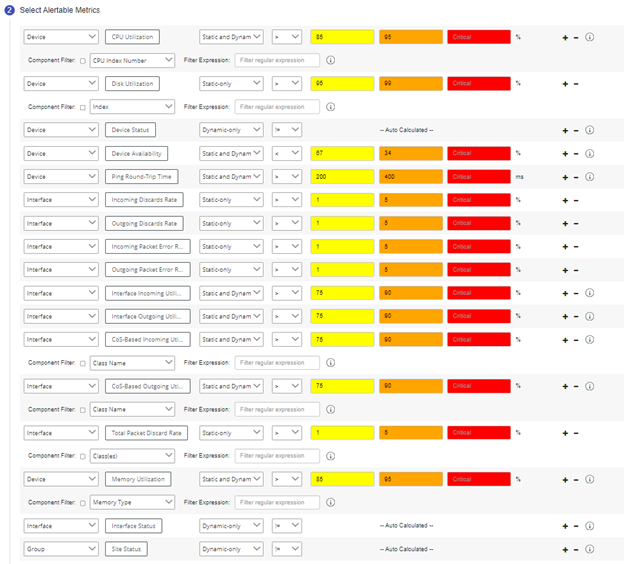This screenshot has height=564, width=624.
Task: Click Filter Expression field for Memory Type
Action: click(x=277, y=502)
